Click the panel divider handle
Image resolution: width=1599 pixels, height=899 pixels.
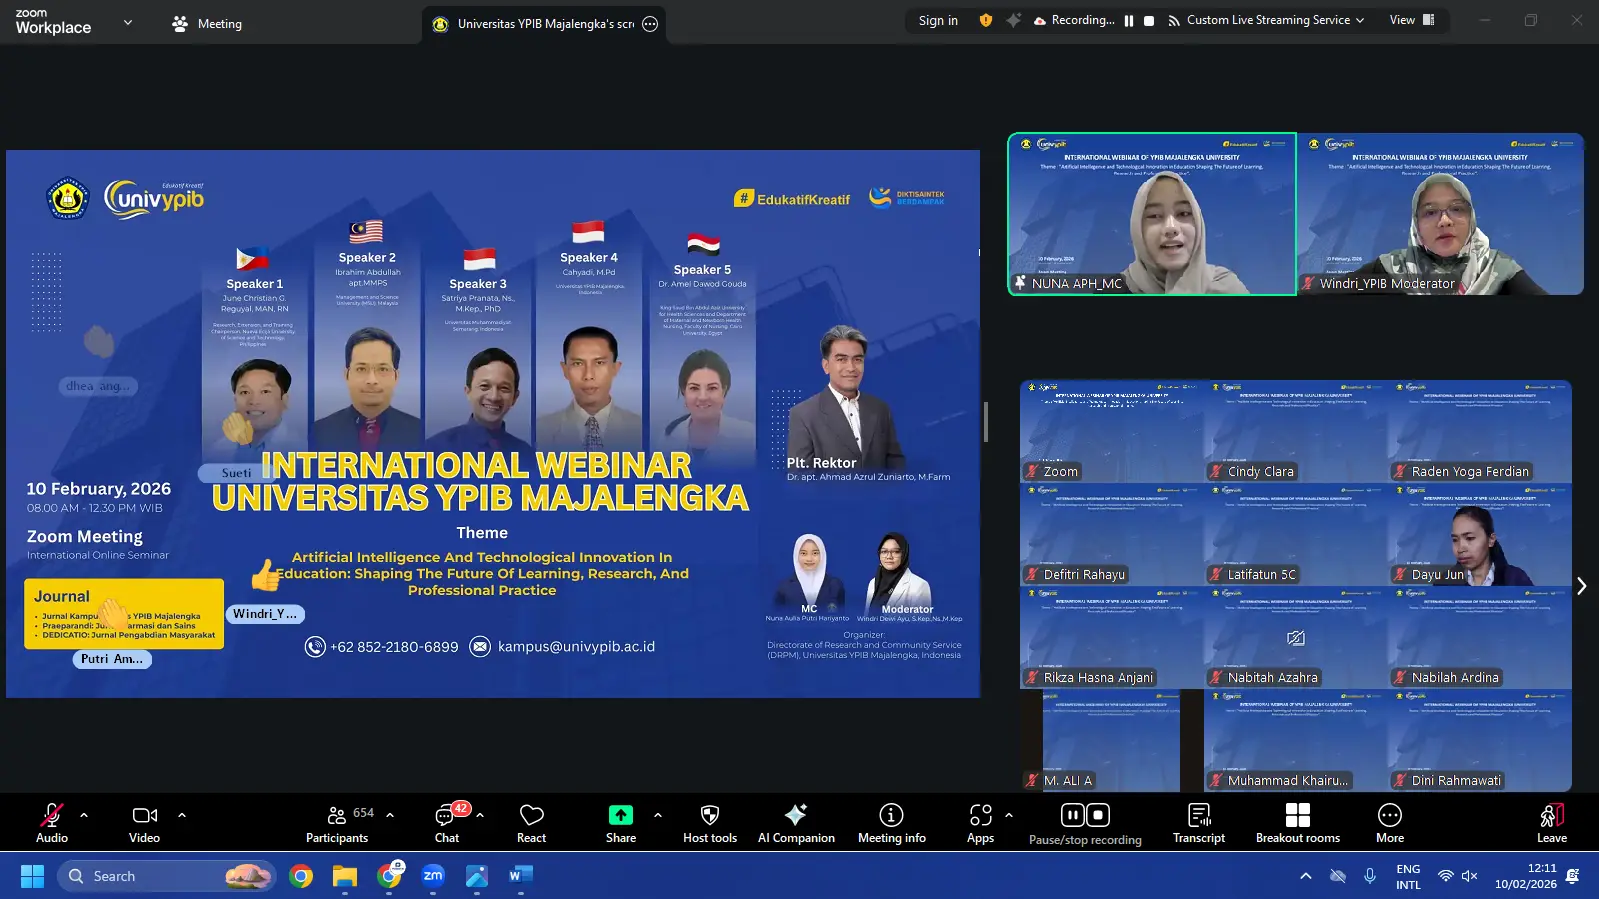(986, 422)
